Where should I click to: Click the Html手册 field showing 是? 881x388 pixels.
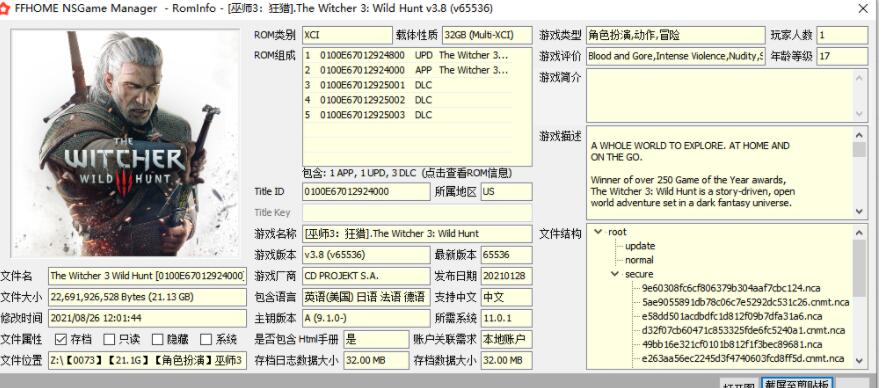[376, 339]
